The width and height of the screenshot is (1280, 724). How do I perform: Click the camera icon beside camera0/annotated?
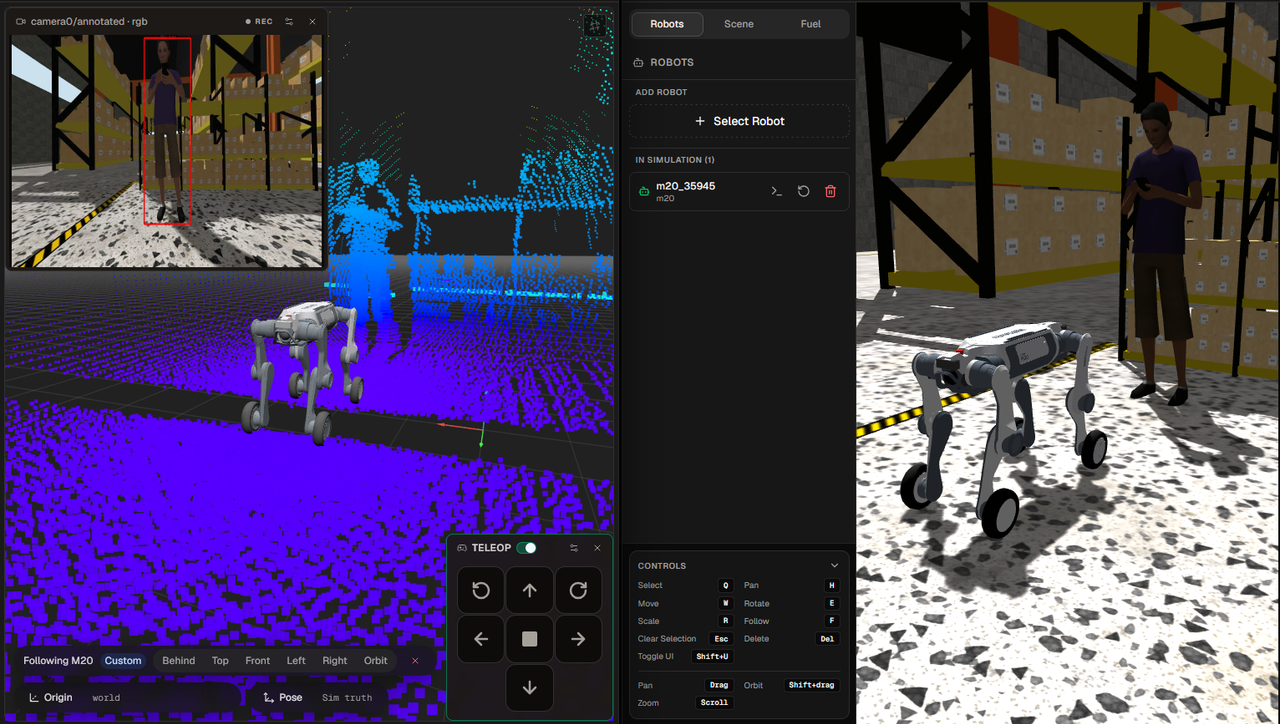coord(21,21)
